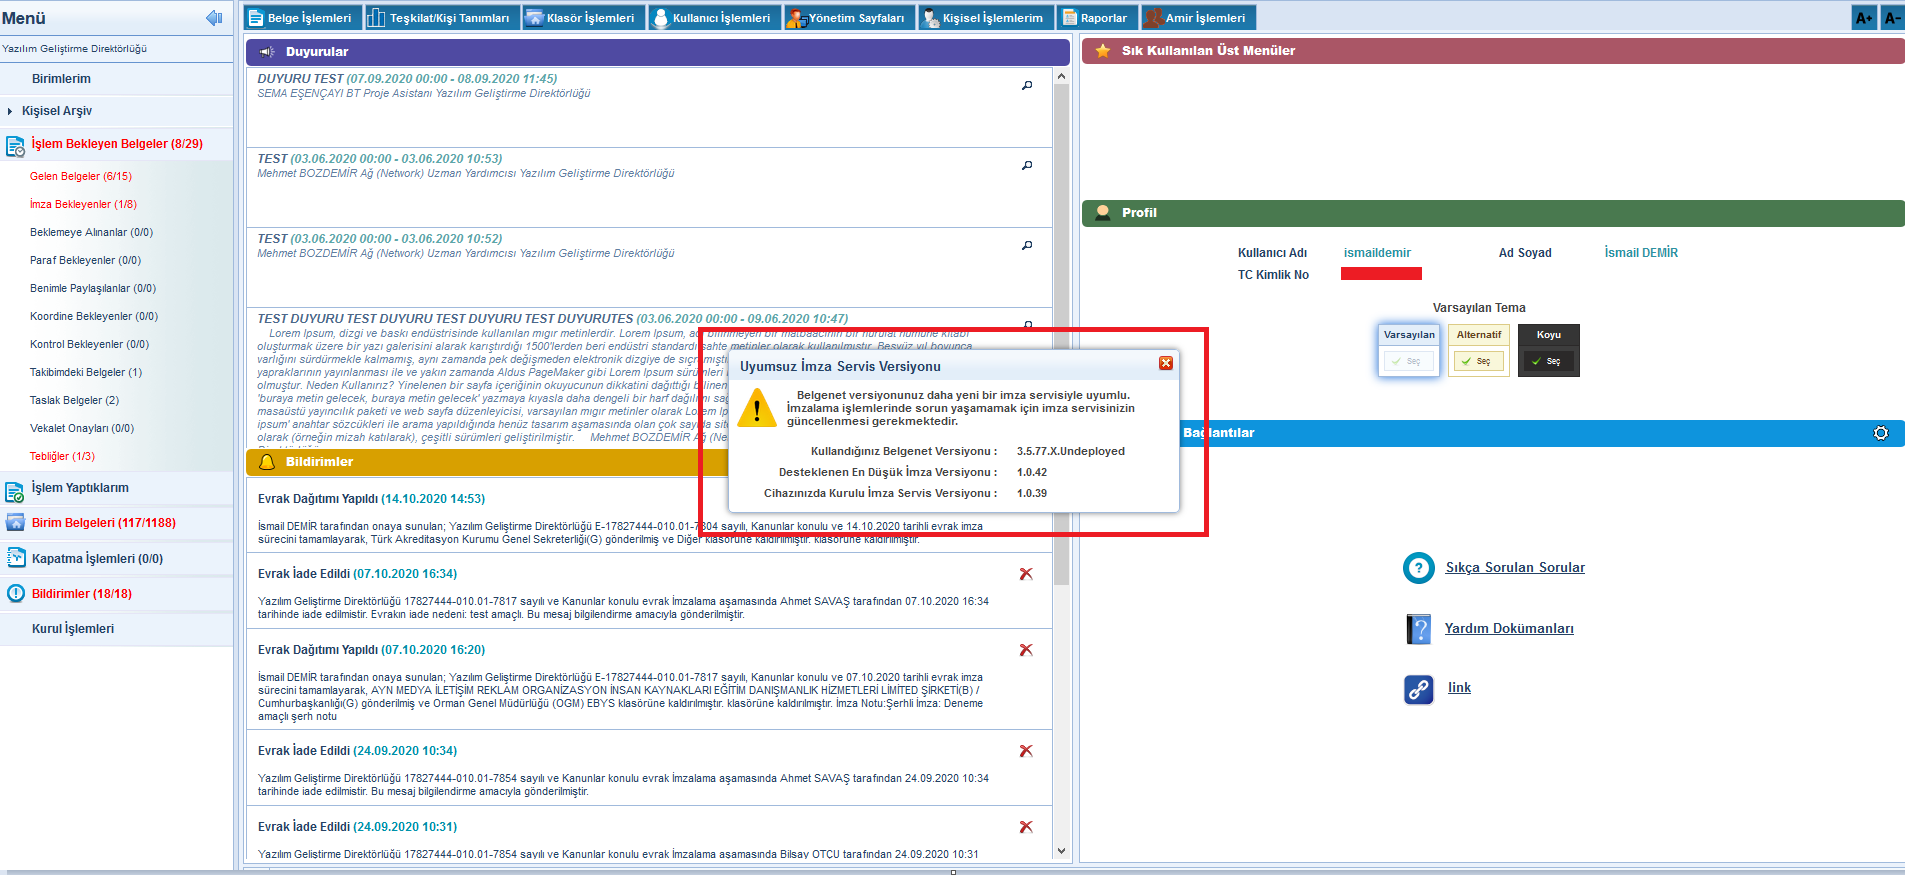Select the Varsayılan theme
This screenshot has height=875, width=1905.
1409,361
